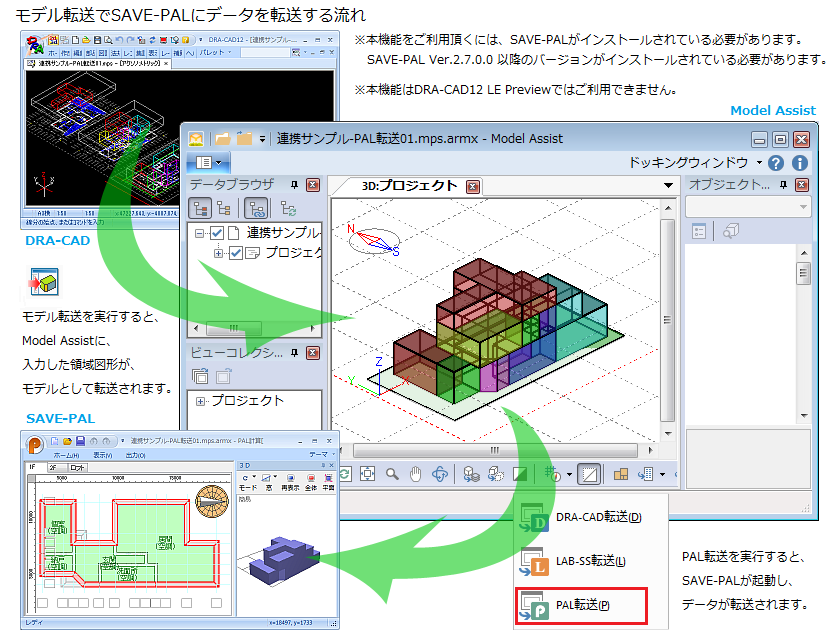Click the box-with-layers display icon in 3D toolbar
This screenshot has height=640, width=840.
[x=471, y=474]
